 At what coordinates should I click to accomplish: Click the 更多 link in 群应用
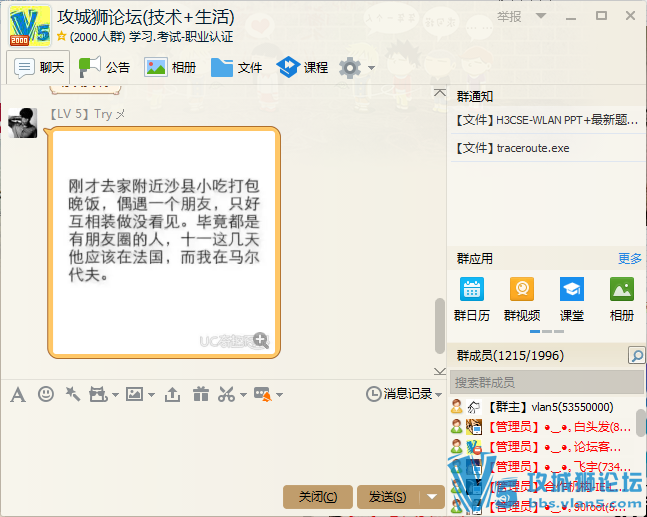[x=630, y=258]
